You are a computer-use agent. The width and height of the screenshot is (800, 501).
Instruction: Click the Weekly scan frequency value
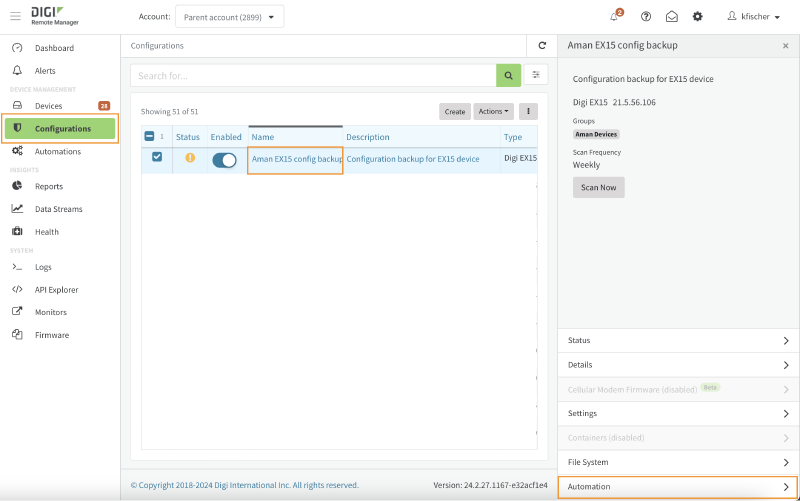click(586, 165)
